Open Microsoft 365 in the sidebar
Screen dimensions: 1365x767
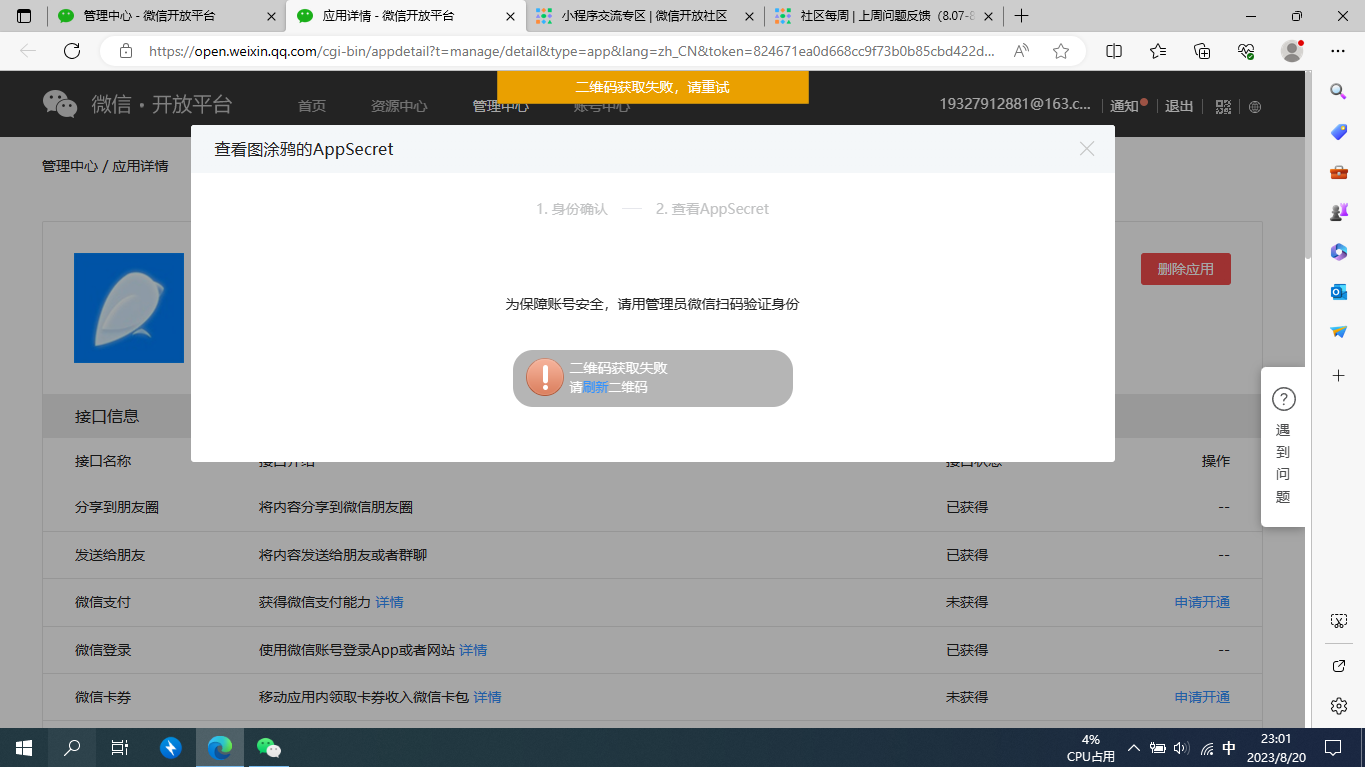pyautogui.click(x=1339, y=252)
